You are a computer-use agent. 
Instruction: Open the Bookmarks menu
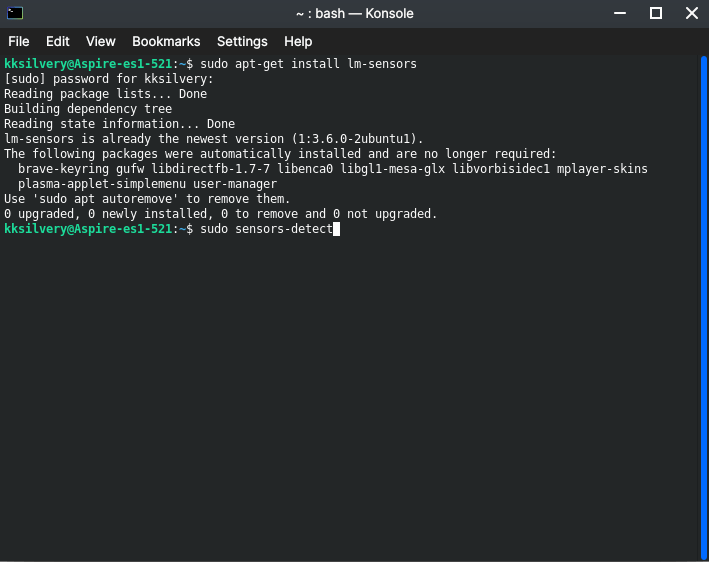(x=166, y=42)
